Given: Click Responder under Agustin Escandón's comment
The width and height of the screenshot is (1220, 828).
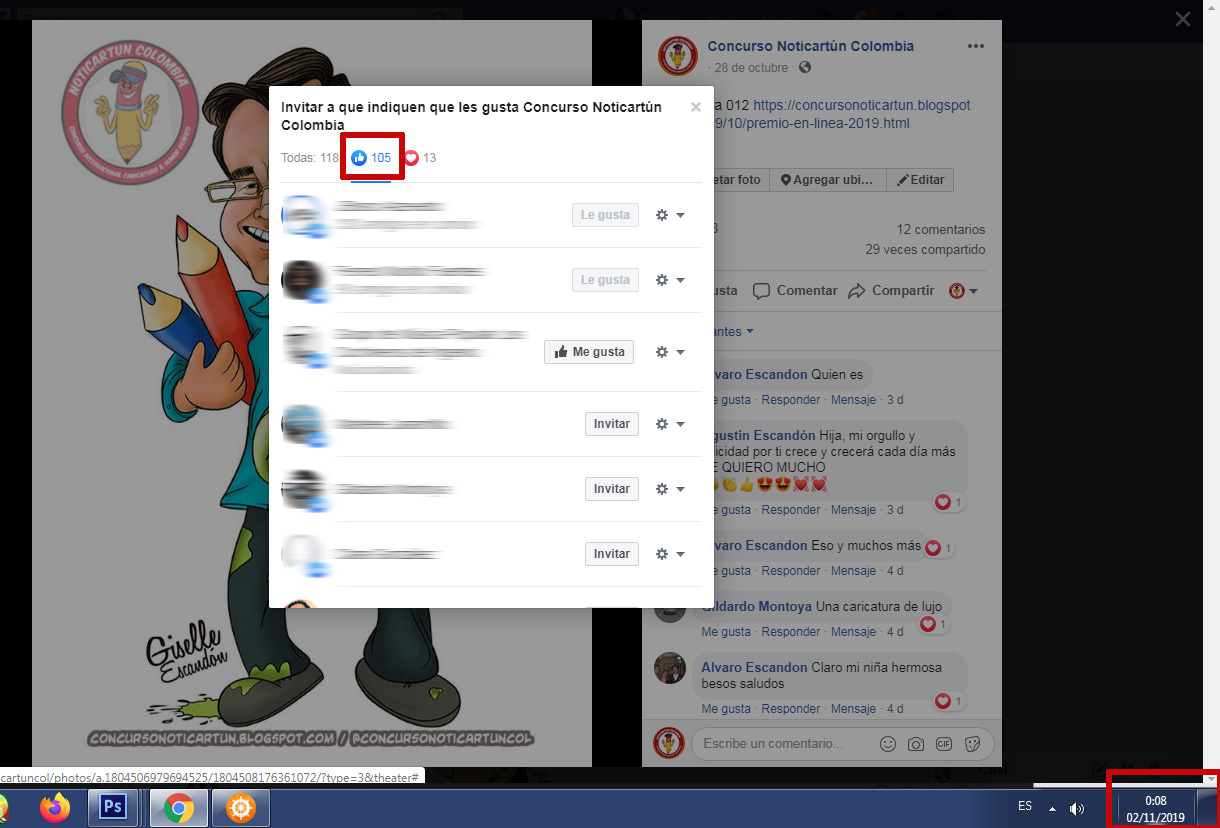Looking at the screenshot, I should click(791, 510).
